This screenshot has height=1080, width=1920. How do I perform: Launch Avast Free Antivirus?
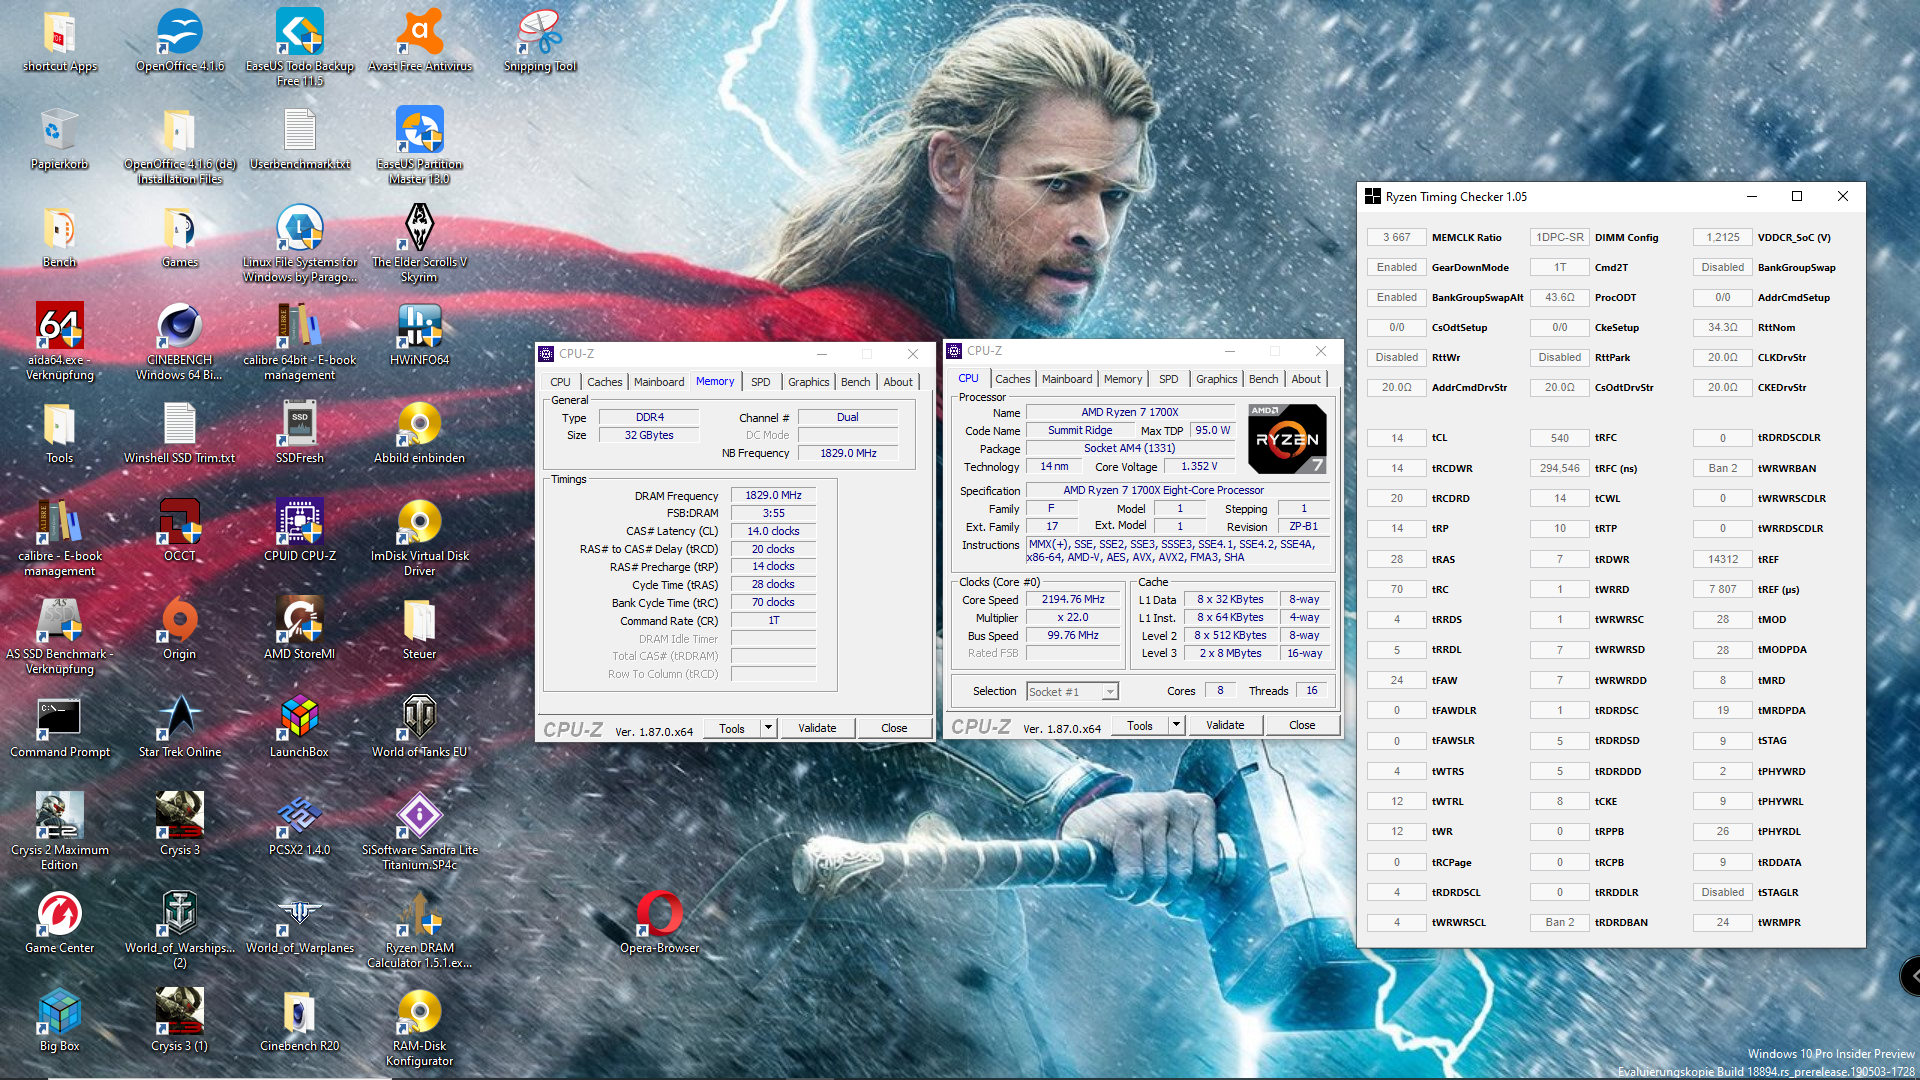point(419,30)
